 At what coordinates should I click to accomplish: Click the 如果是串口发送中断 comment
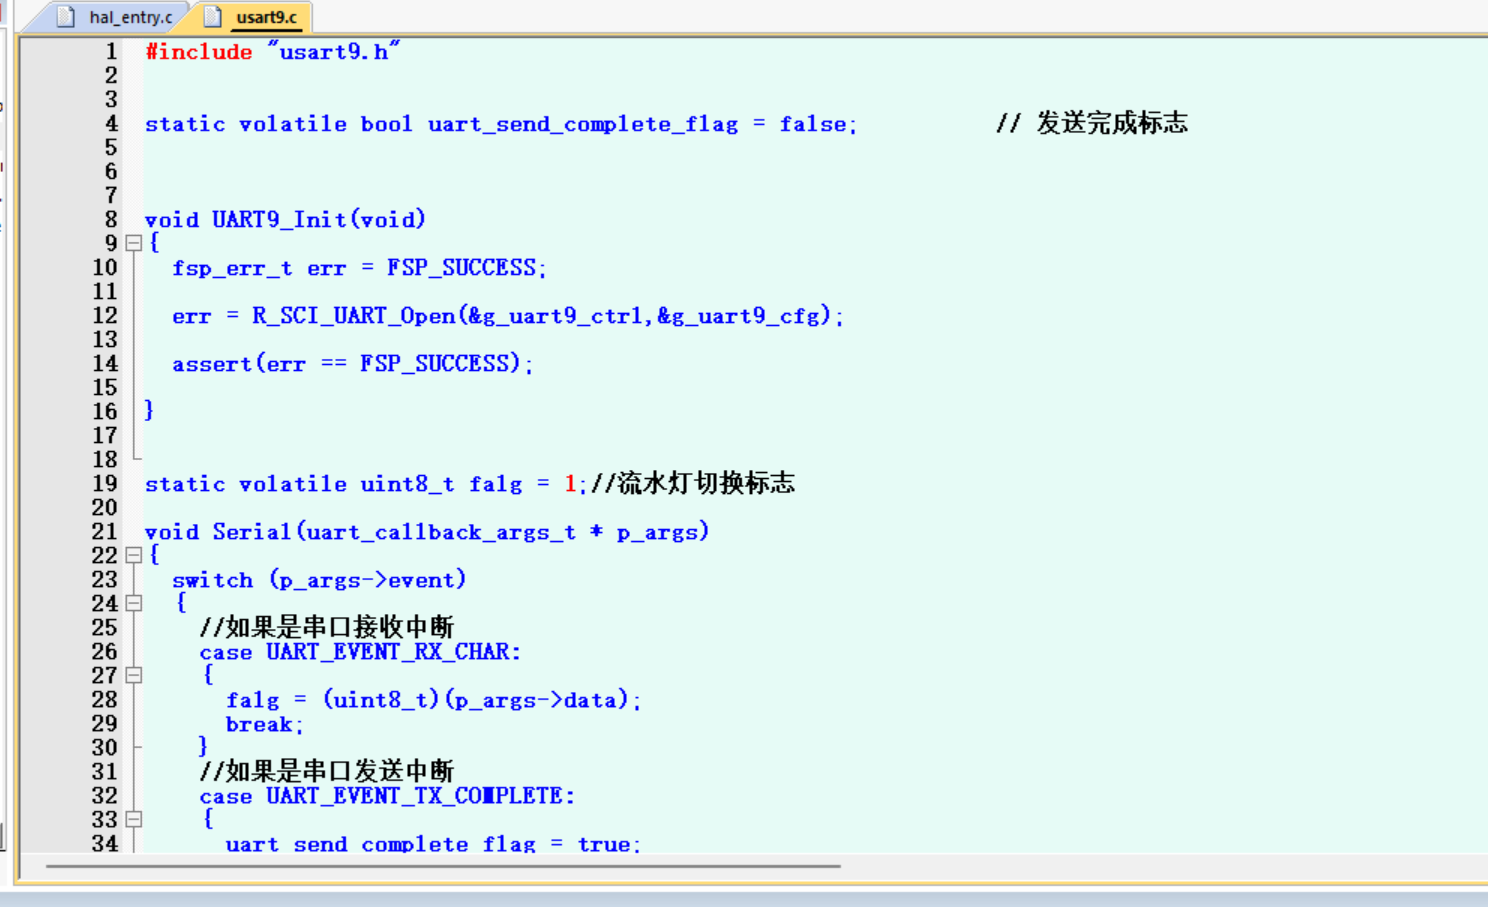326,771
